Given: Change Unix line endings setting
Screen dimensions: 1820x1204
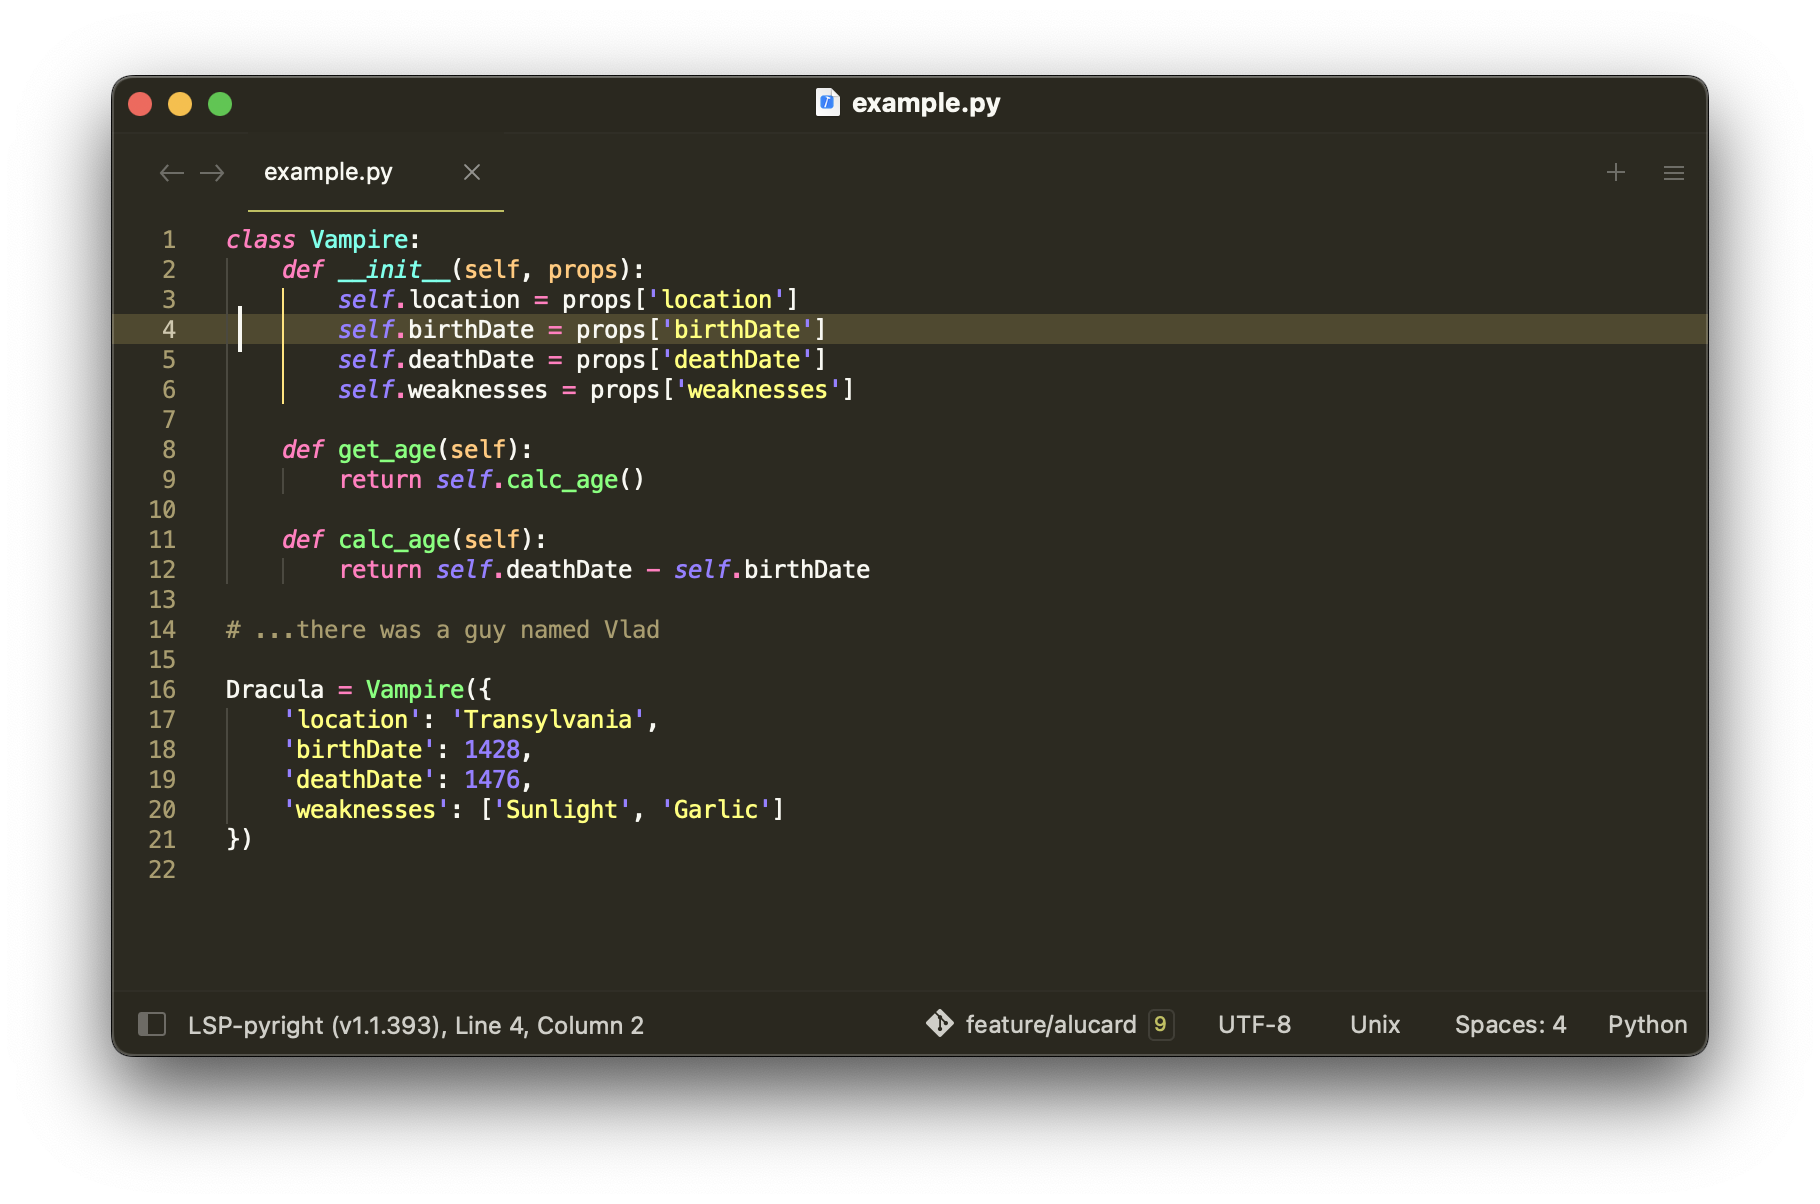Looking at the screenshot, I should click(x=1375, y=1024).
